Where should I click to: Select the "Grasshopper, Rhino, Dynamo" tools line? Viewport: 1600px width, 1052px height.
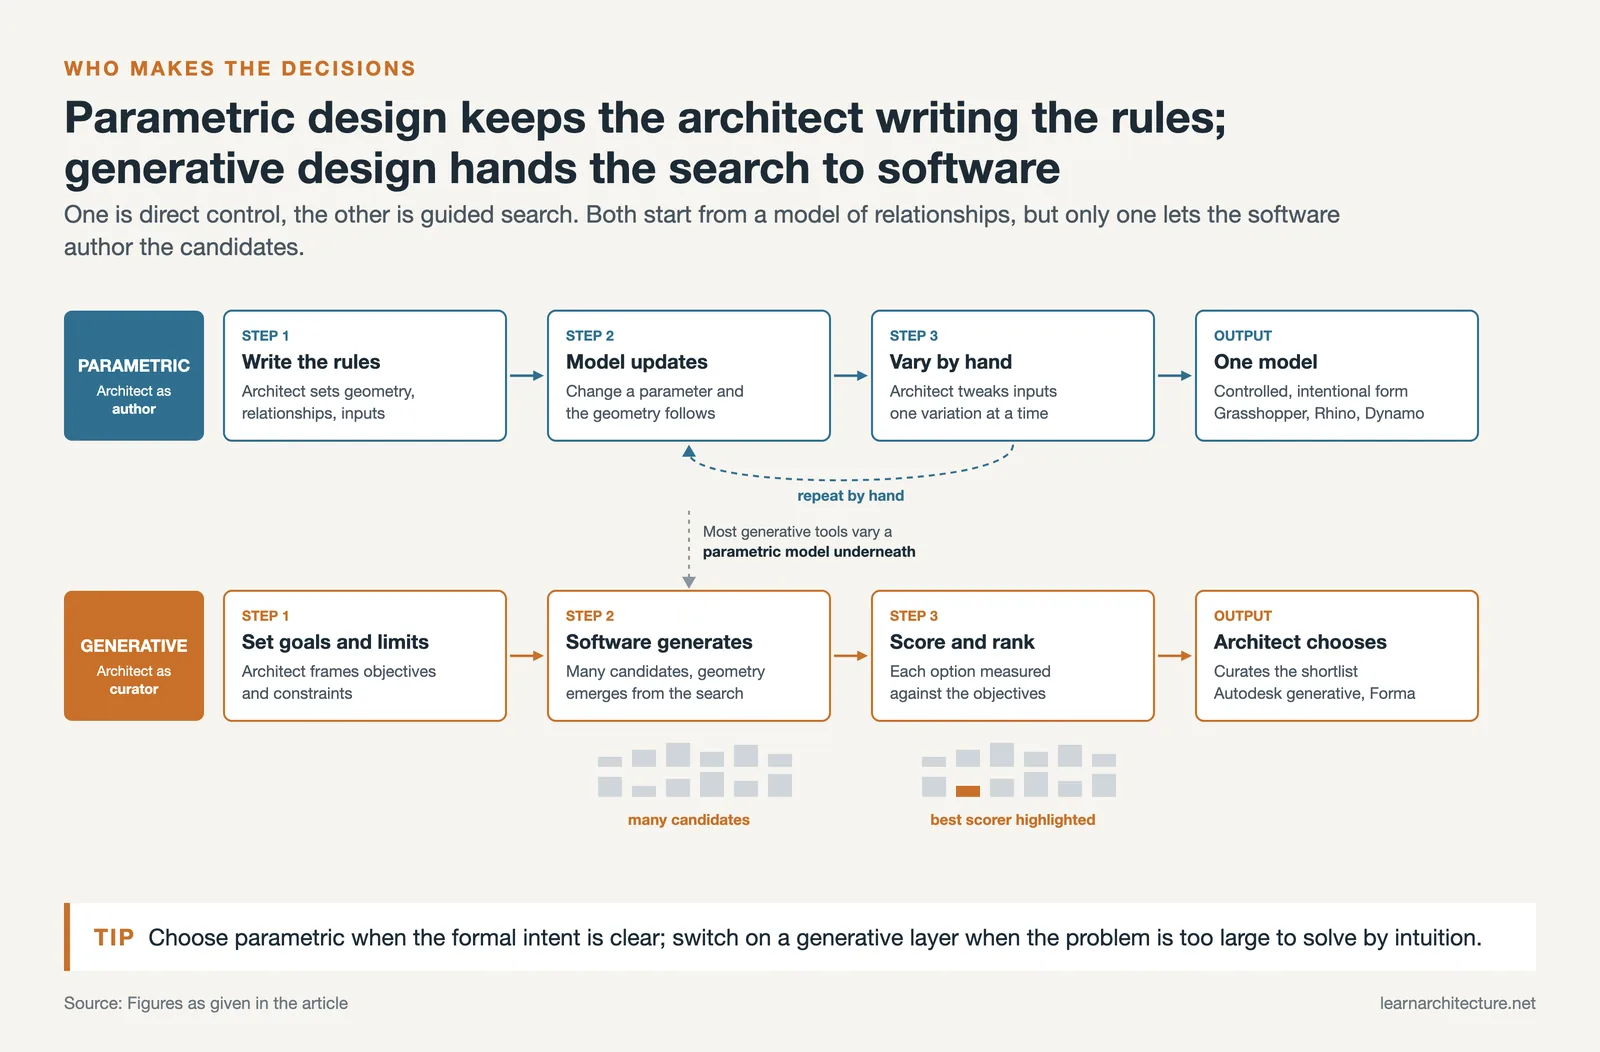(x=1319, y=413)
